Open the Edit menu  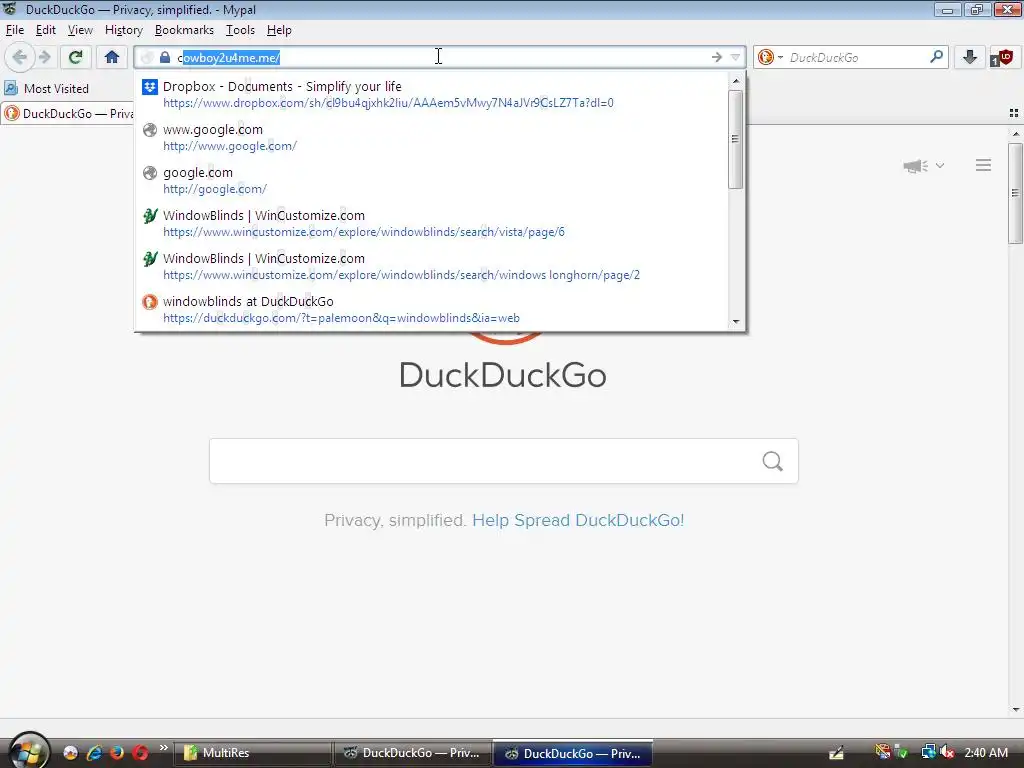45,30
